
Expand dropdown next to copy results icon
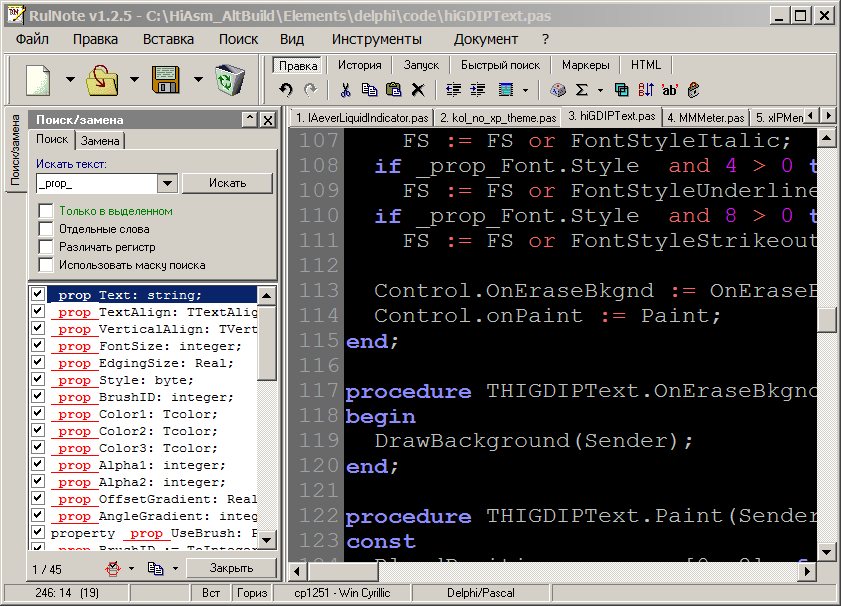[x=175, y=568]
